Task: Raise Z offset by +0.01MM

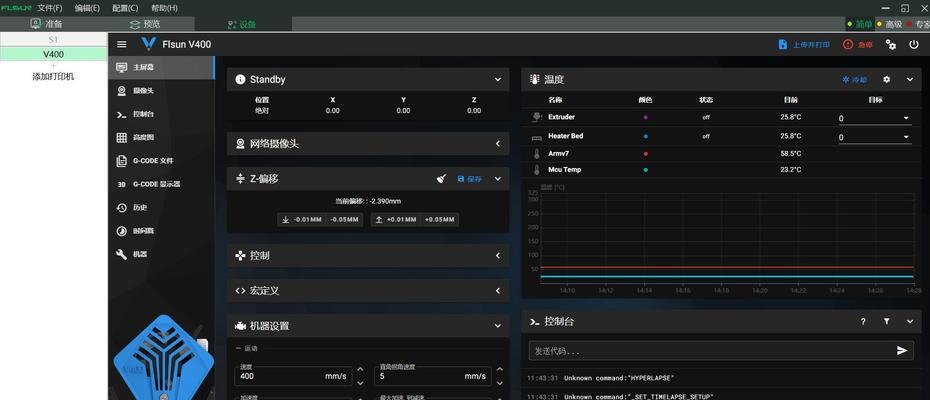Action: point(396,220)
